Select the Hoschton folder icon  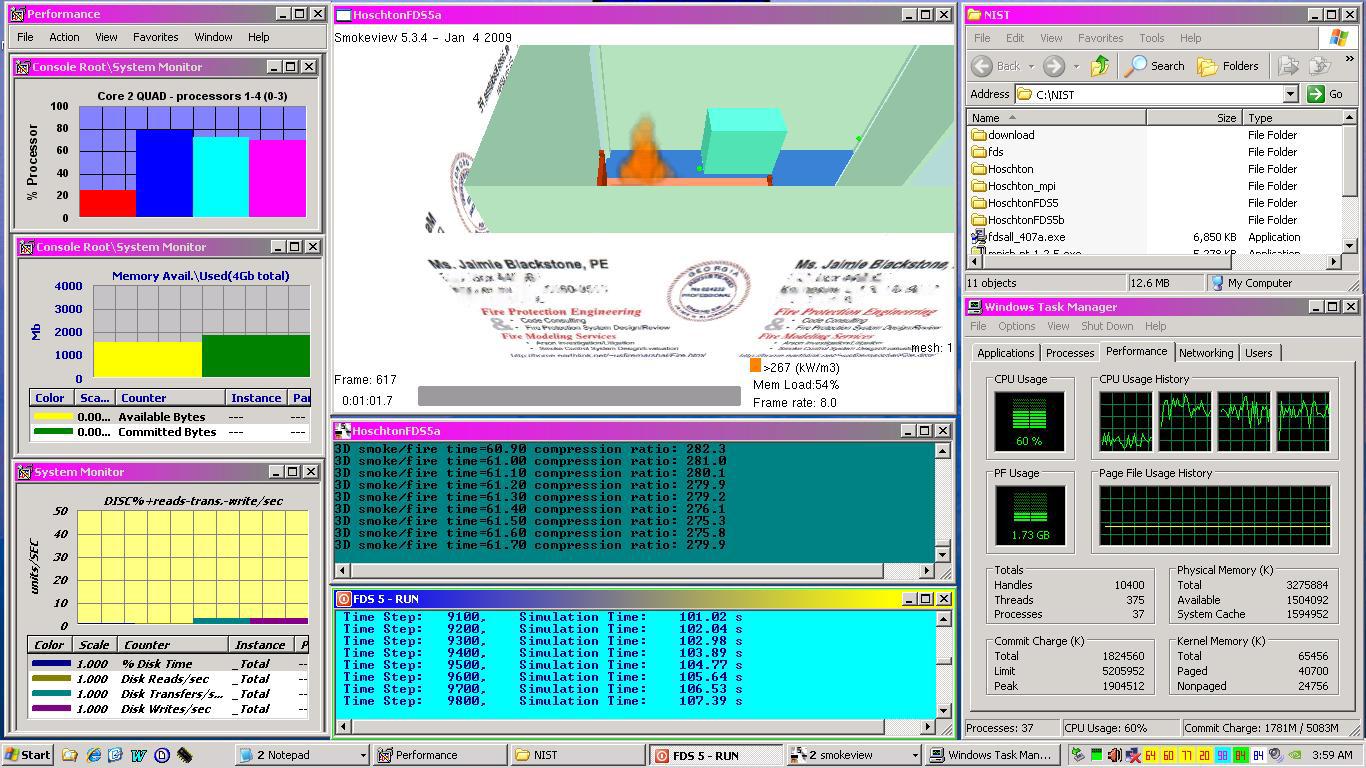(x=979, y=169)
